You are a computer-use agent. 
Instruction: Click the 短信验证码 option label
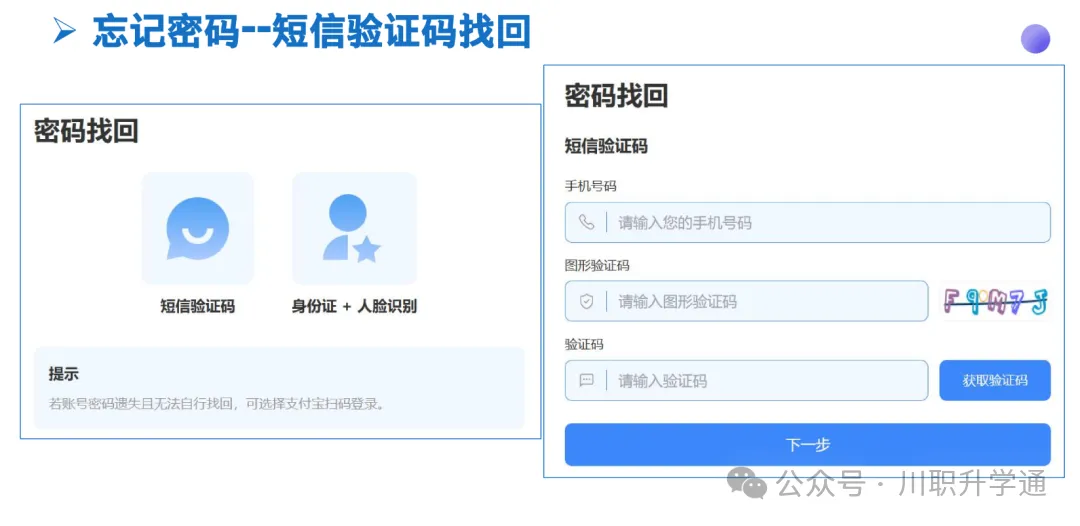(x=198, y=307)
